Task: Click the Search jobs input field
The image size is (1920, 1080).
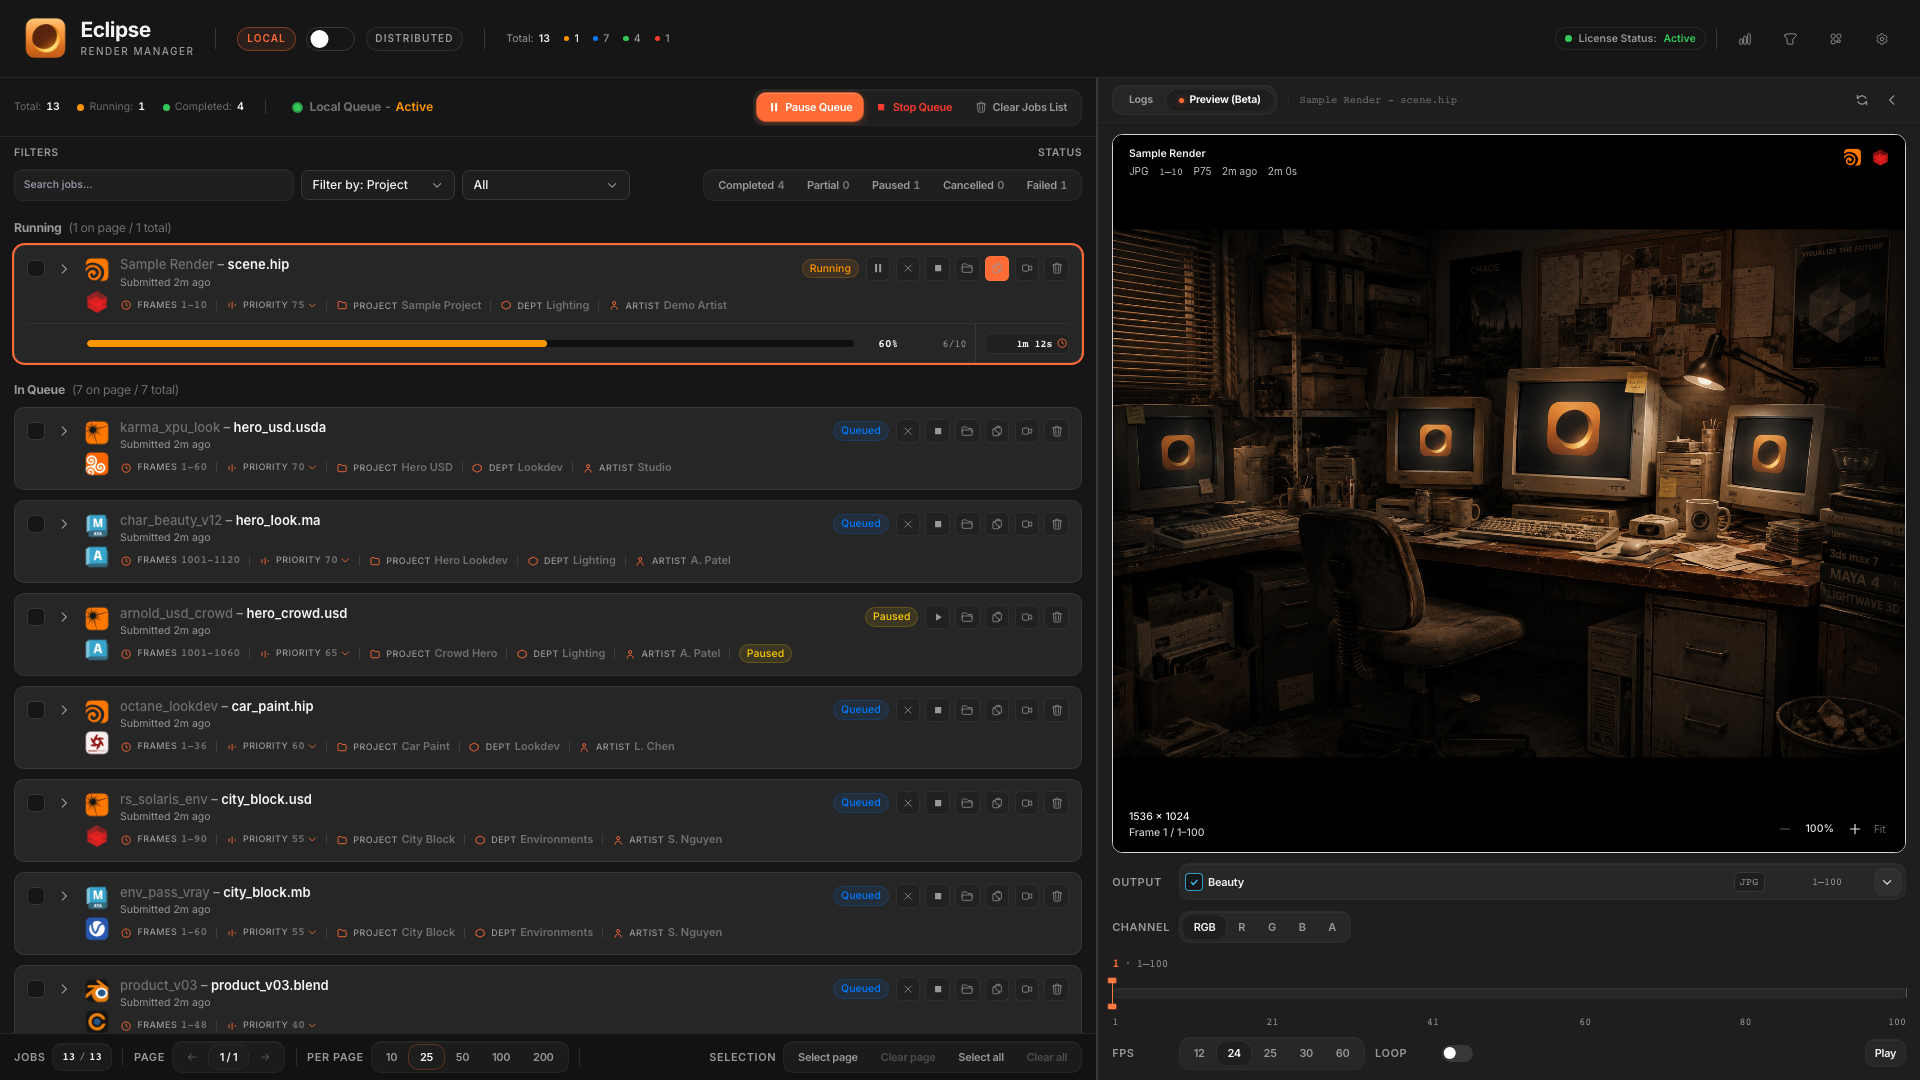Action: click(x=153, y=185)
